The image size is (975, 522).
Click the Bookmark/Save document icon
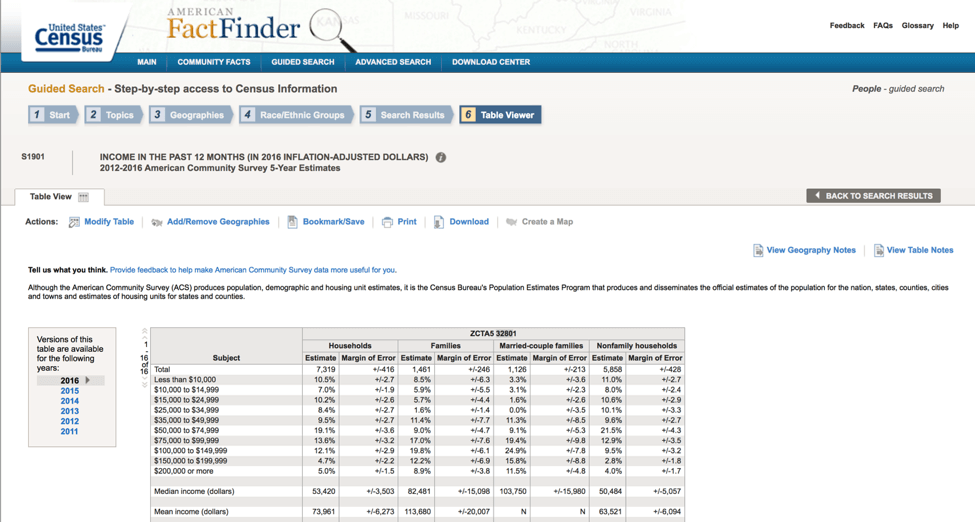pos(292,222)
